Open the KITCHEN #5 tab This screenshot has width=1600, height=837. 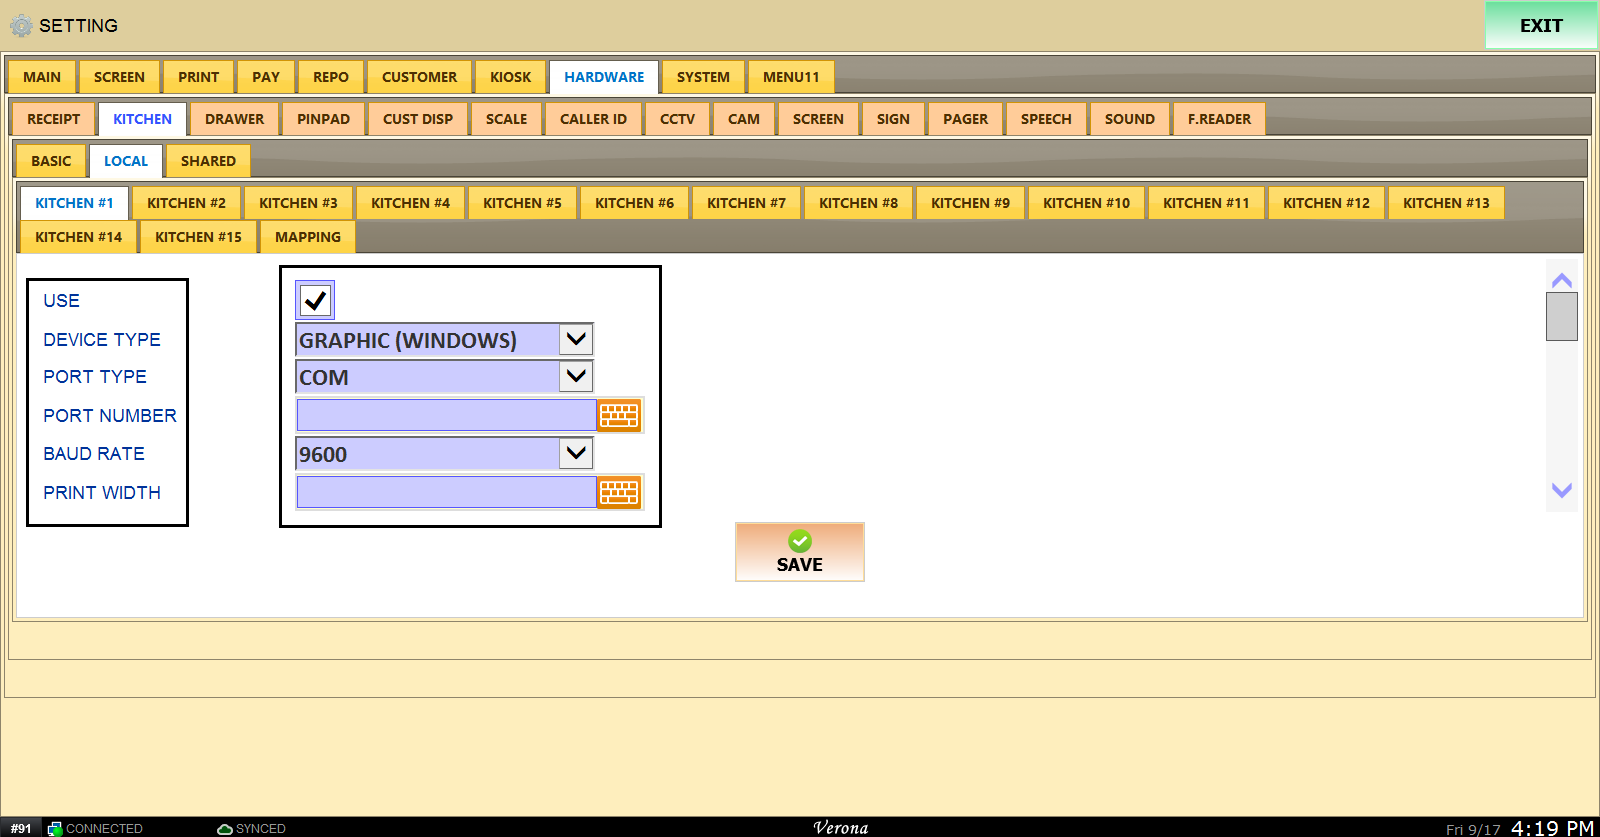522,203
